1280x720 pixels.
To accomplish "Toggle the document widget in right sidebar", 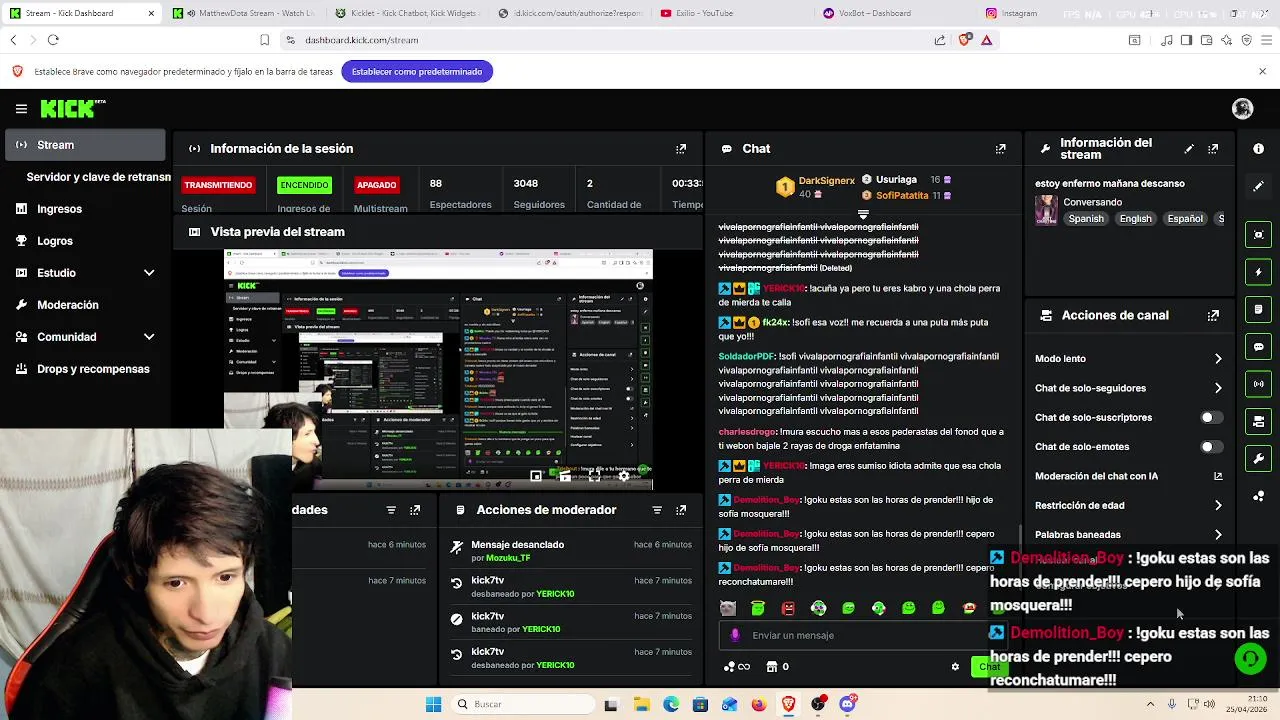I will click(x=1259, y=310).
